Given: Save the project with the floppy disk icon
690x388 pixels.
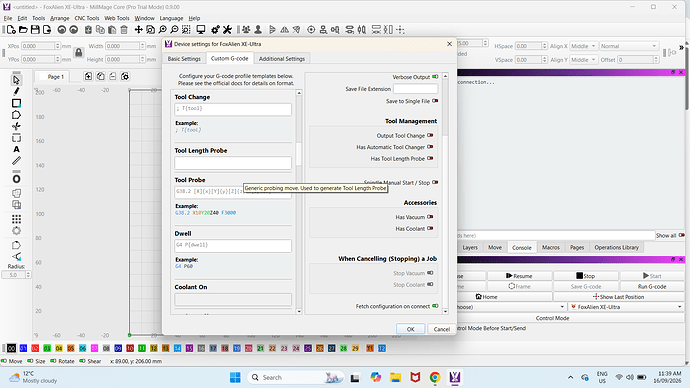Looking at the screenshot, I should 35,29.
